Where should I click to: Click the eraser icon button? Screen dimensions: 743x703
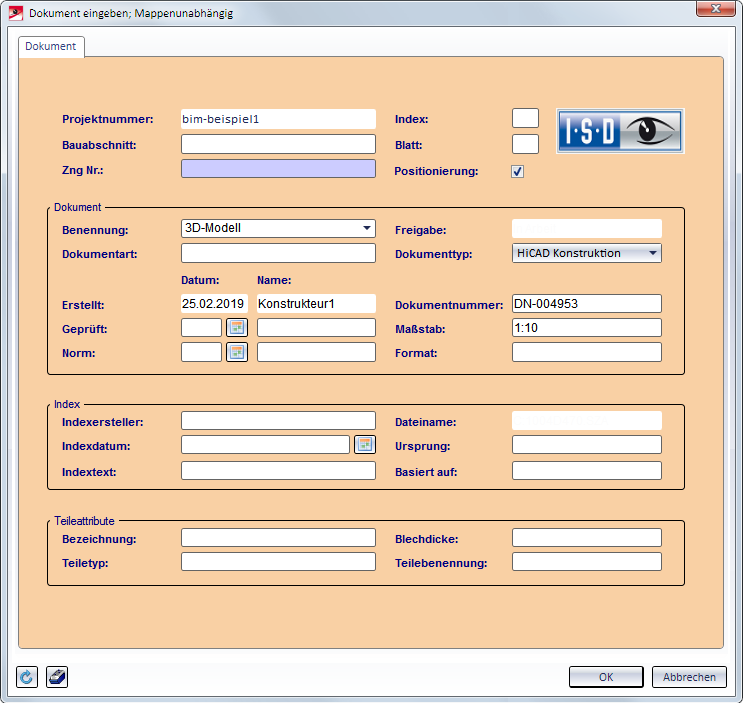point(57,677)
